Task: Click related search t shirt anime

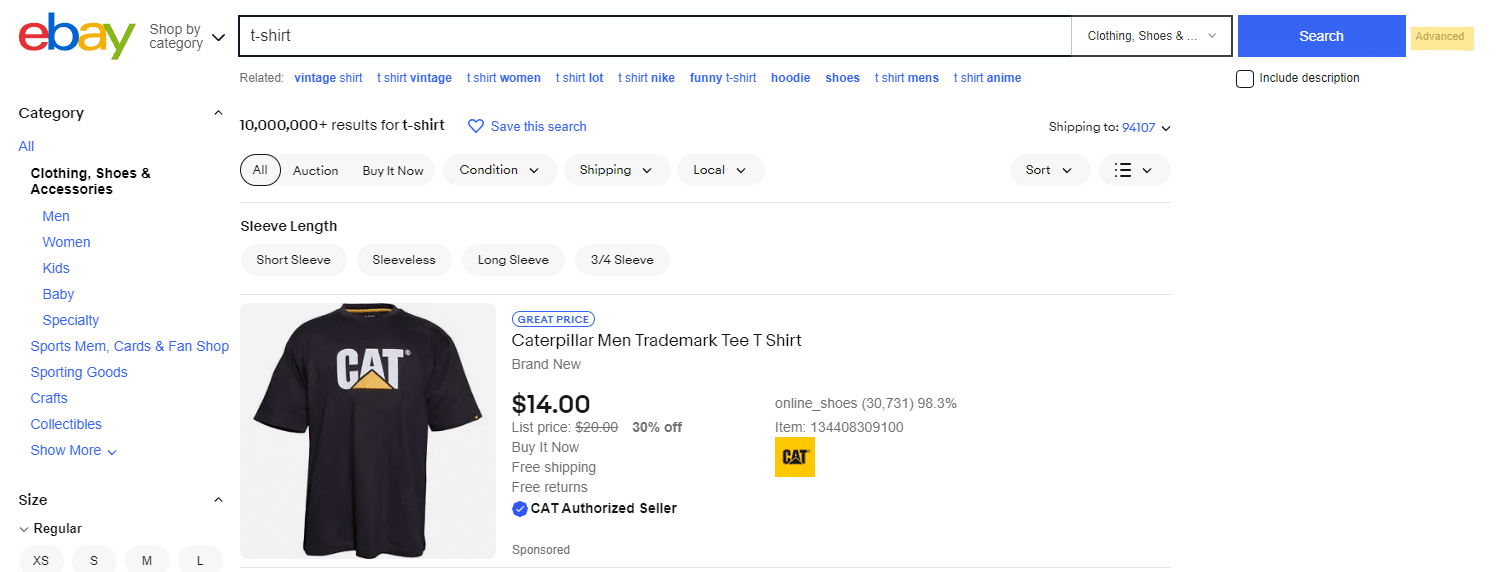Action: point(988,78)
